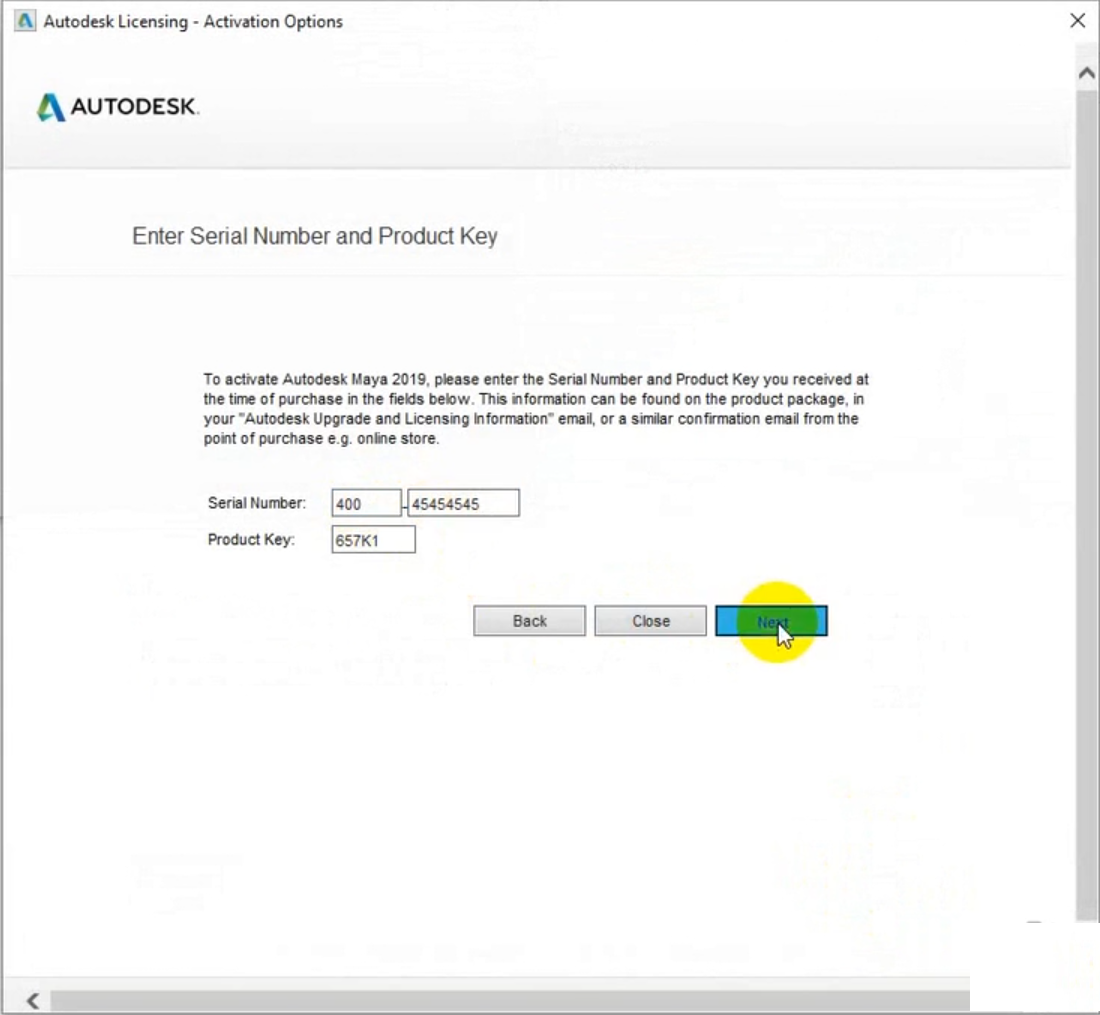Click the Autodesk icon in title bar
Viewport: 1100px width, 1015px height.
(x=25, y=21)
